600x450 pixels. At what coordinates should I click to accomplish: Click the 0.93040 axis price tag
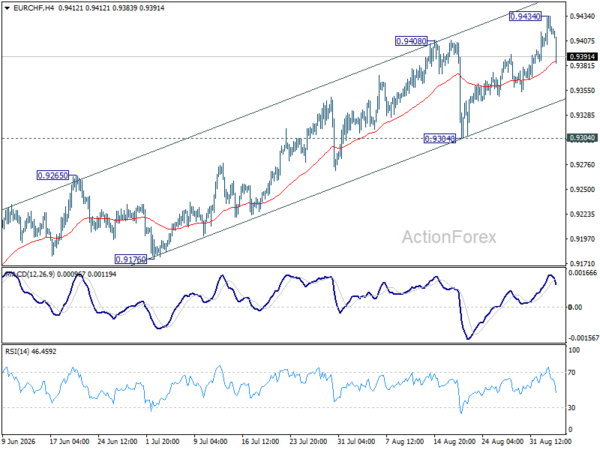[x=582, y=138]
